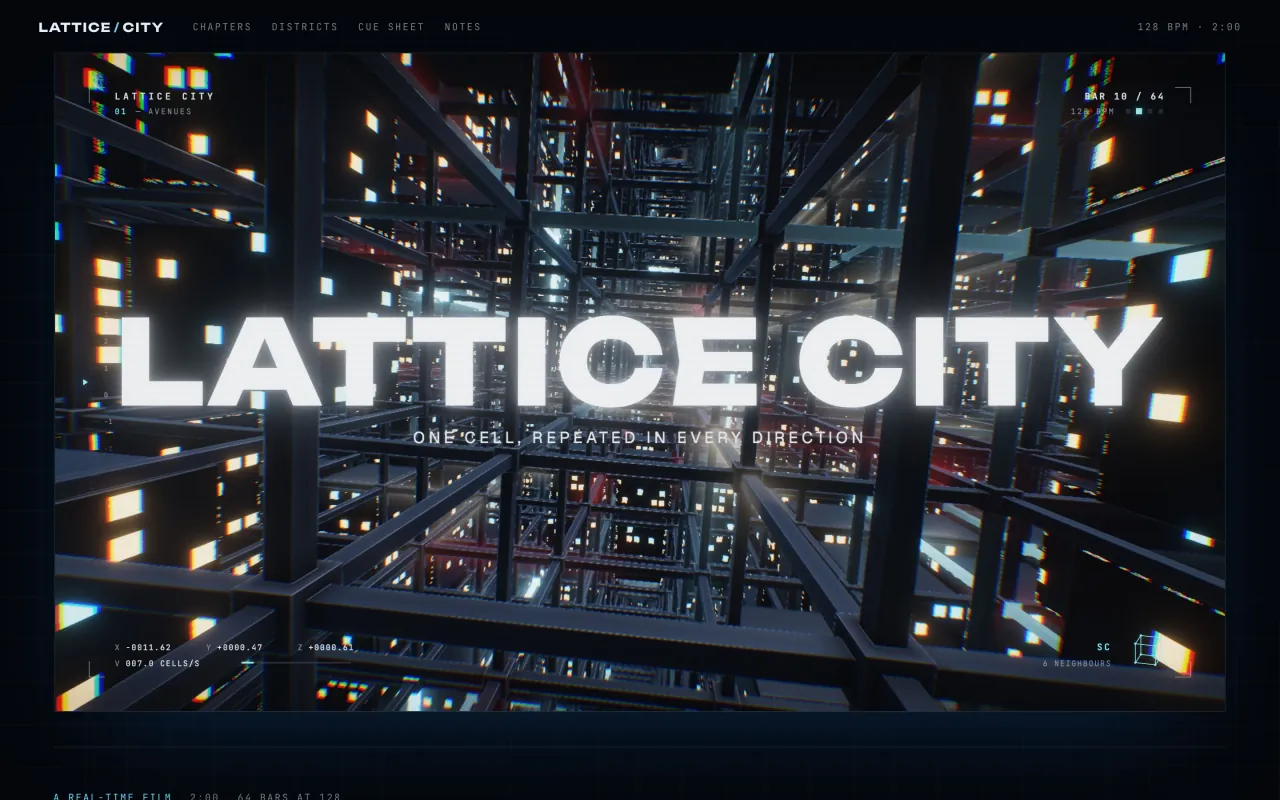This screenshot has width=1280, height=800.
Task: Click the "128 BPM · 2:00" header text
Action: click(x=1189, y=27)
